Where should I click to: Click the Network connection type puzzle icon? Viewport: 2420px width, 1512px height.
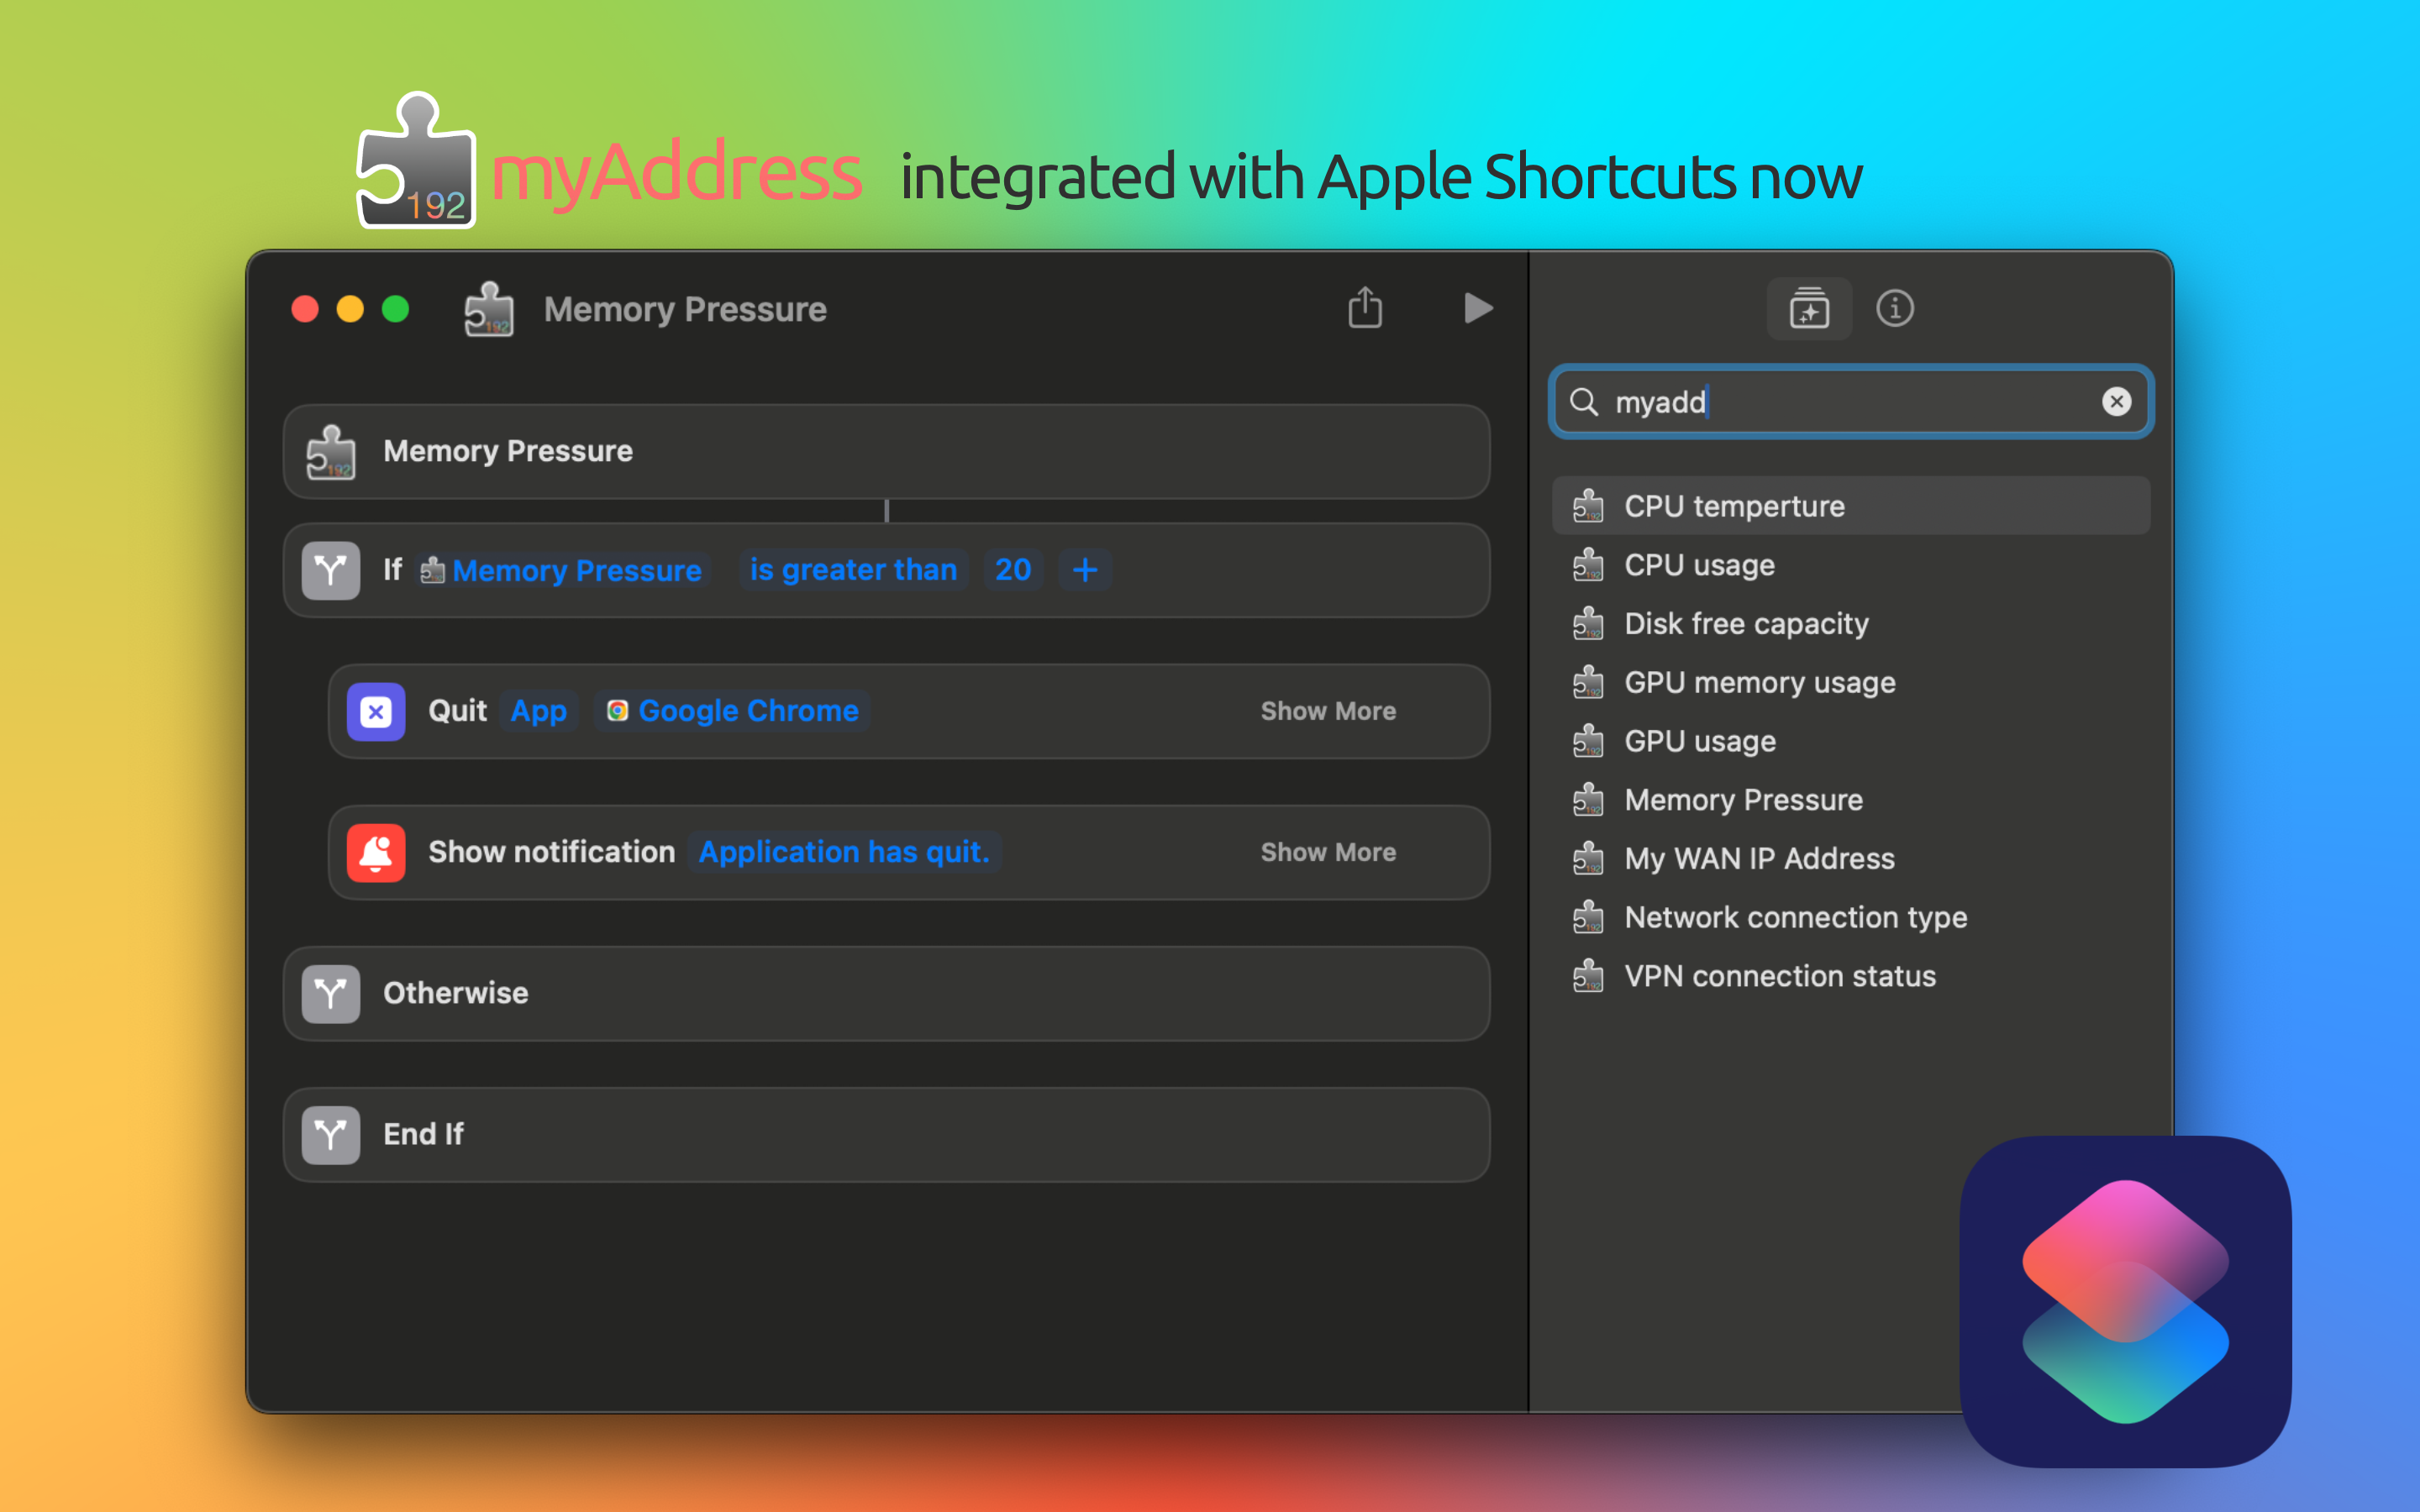[1588, 917]
